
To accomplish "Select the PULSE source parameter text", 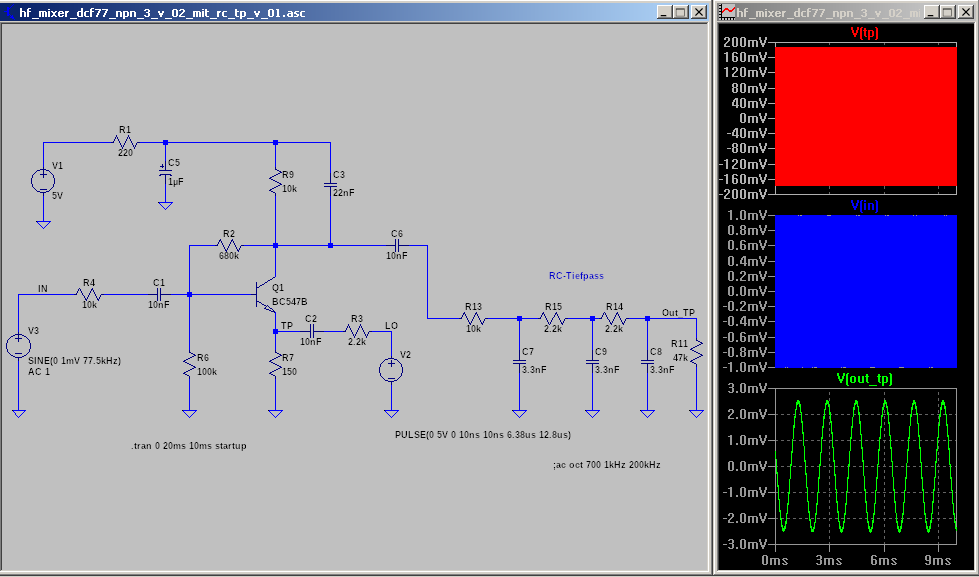I will [x=483, y=435].
